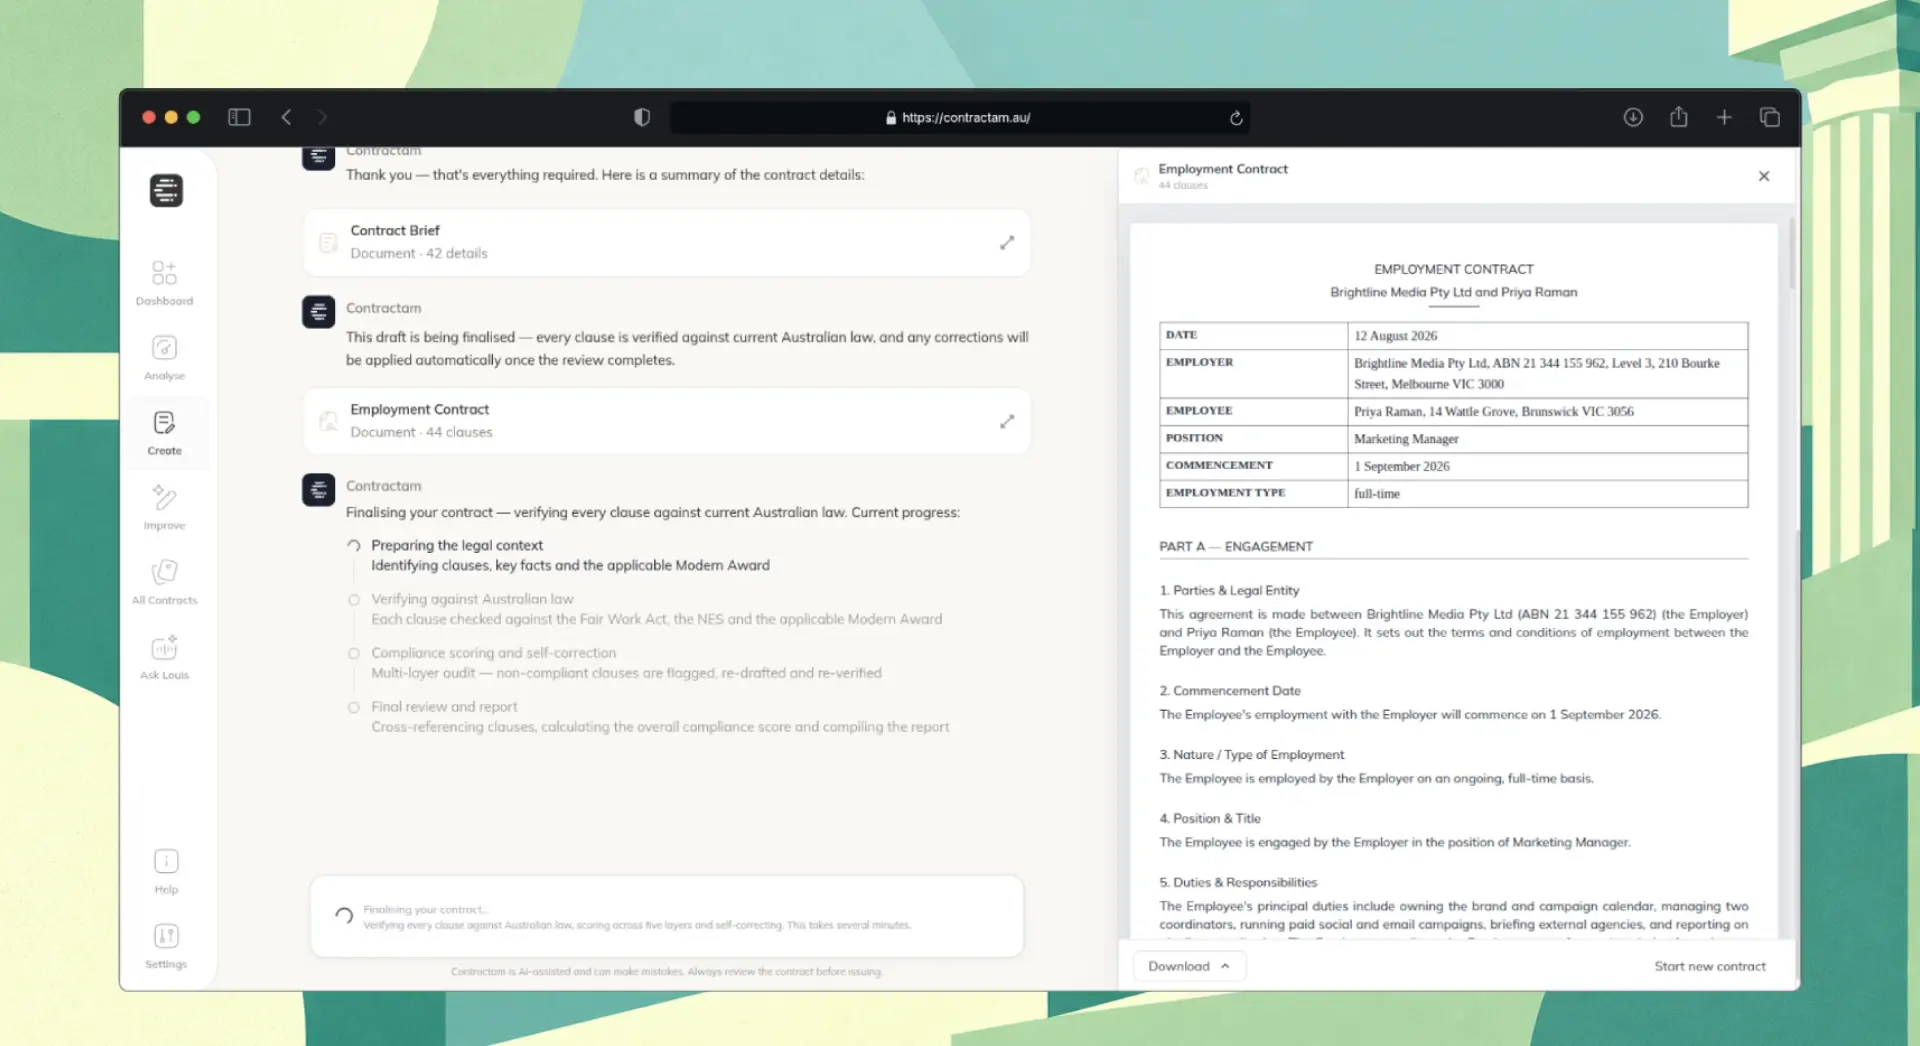Click the browser share icon
1920x1046 pixels.
[1679, 117]
